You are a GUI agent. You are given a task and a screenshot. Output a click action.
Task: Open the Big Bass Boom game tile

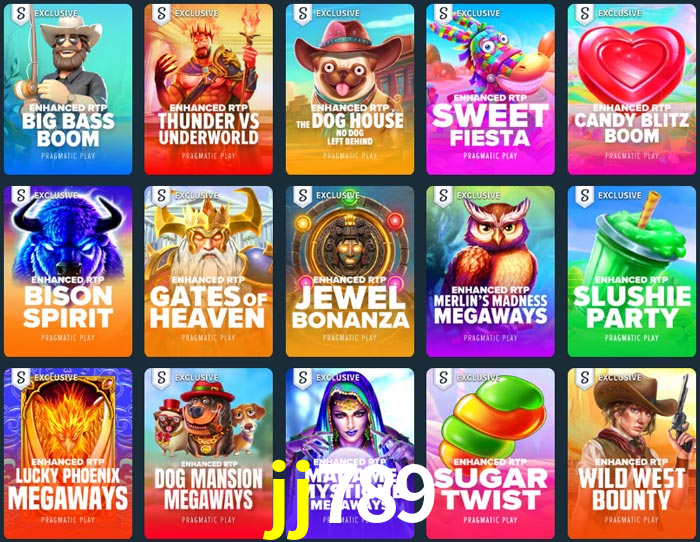pos(68,89)
